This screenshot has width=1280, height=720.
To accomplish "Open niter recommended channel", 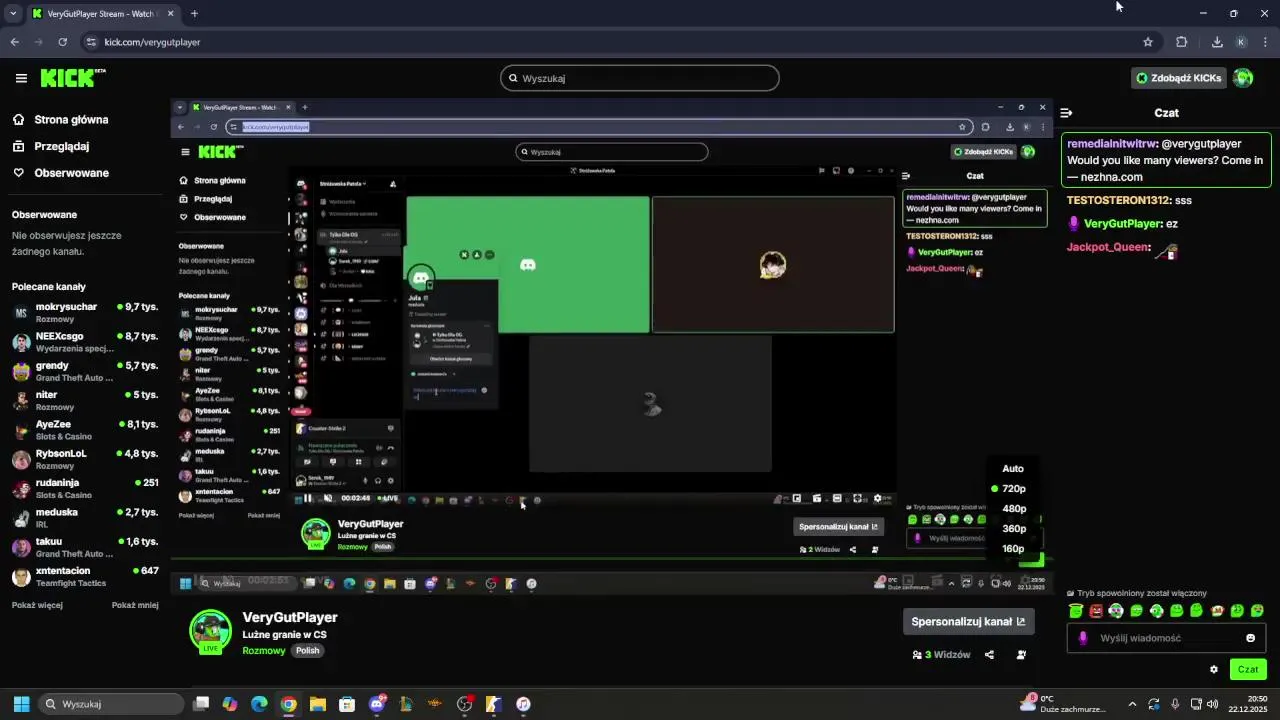I will pos(85,401).
